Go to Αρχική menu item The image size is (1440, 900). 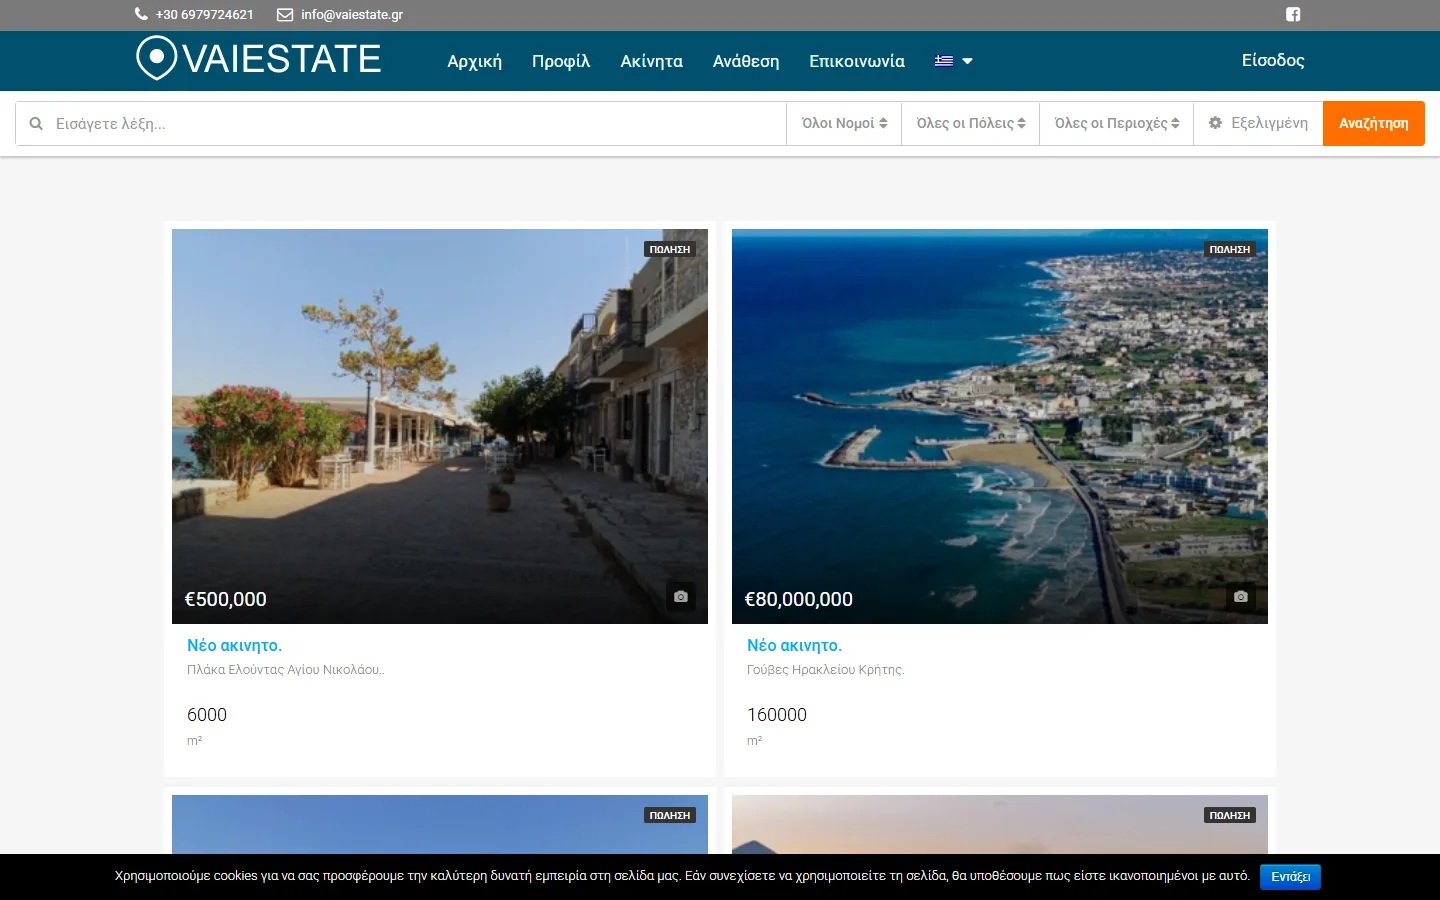click(474, 61)
